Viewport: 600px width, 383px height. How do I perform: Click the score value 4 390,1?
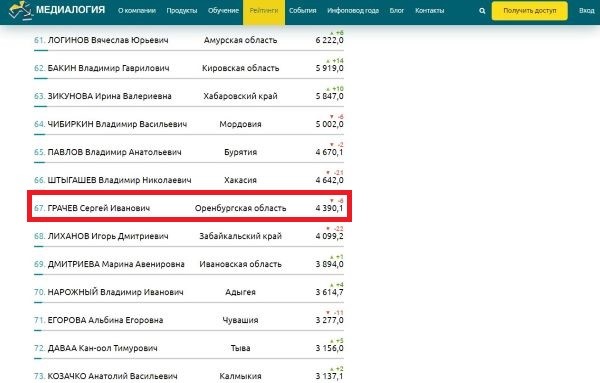click(329, 208)
